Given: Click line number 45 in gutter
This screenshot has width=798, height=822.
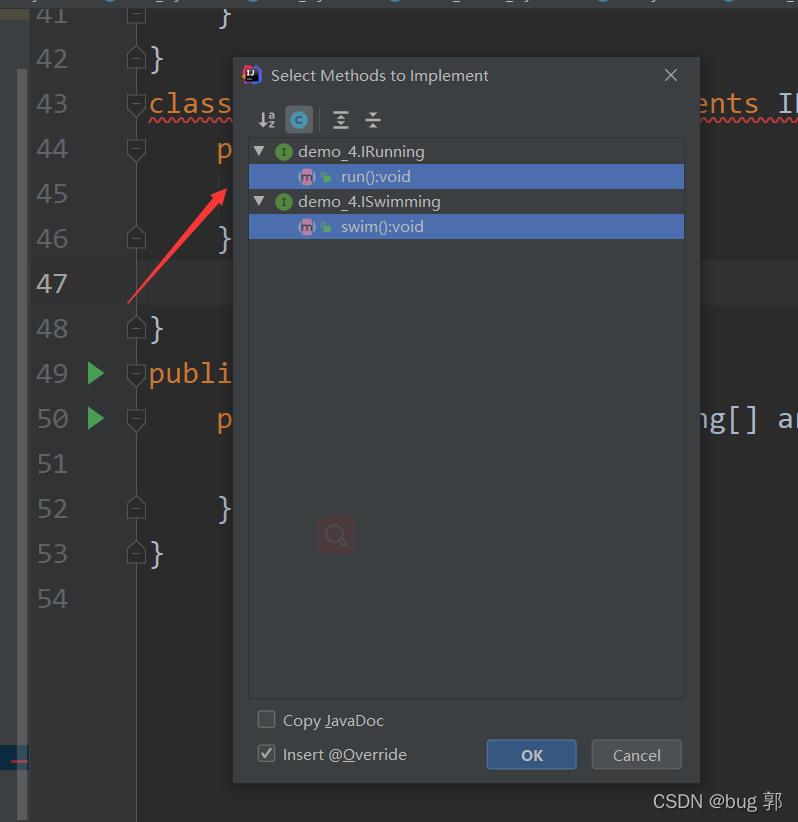Looking at the screenshot, I should [52, 193].
